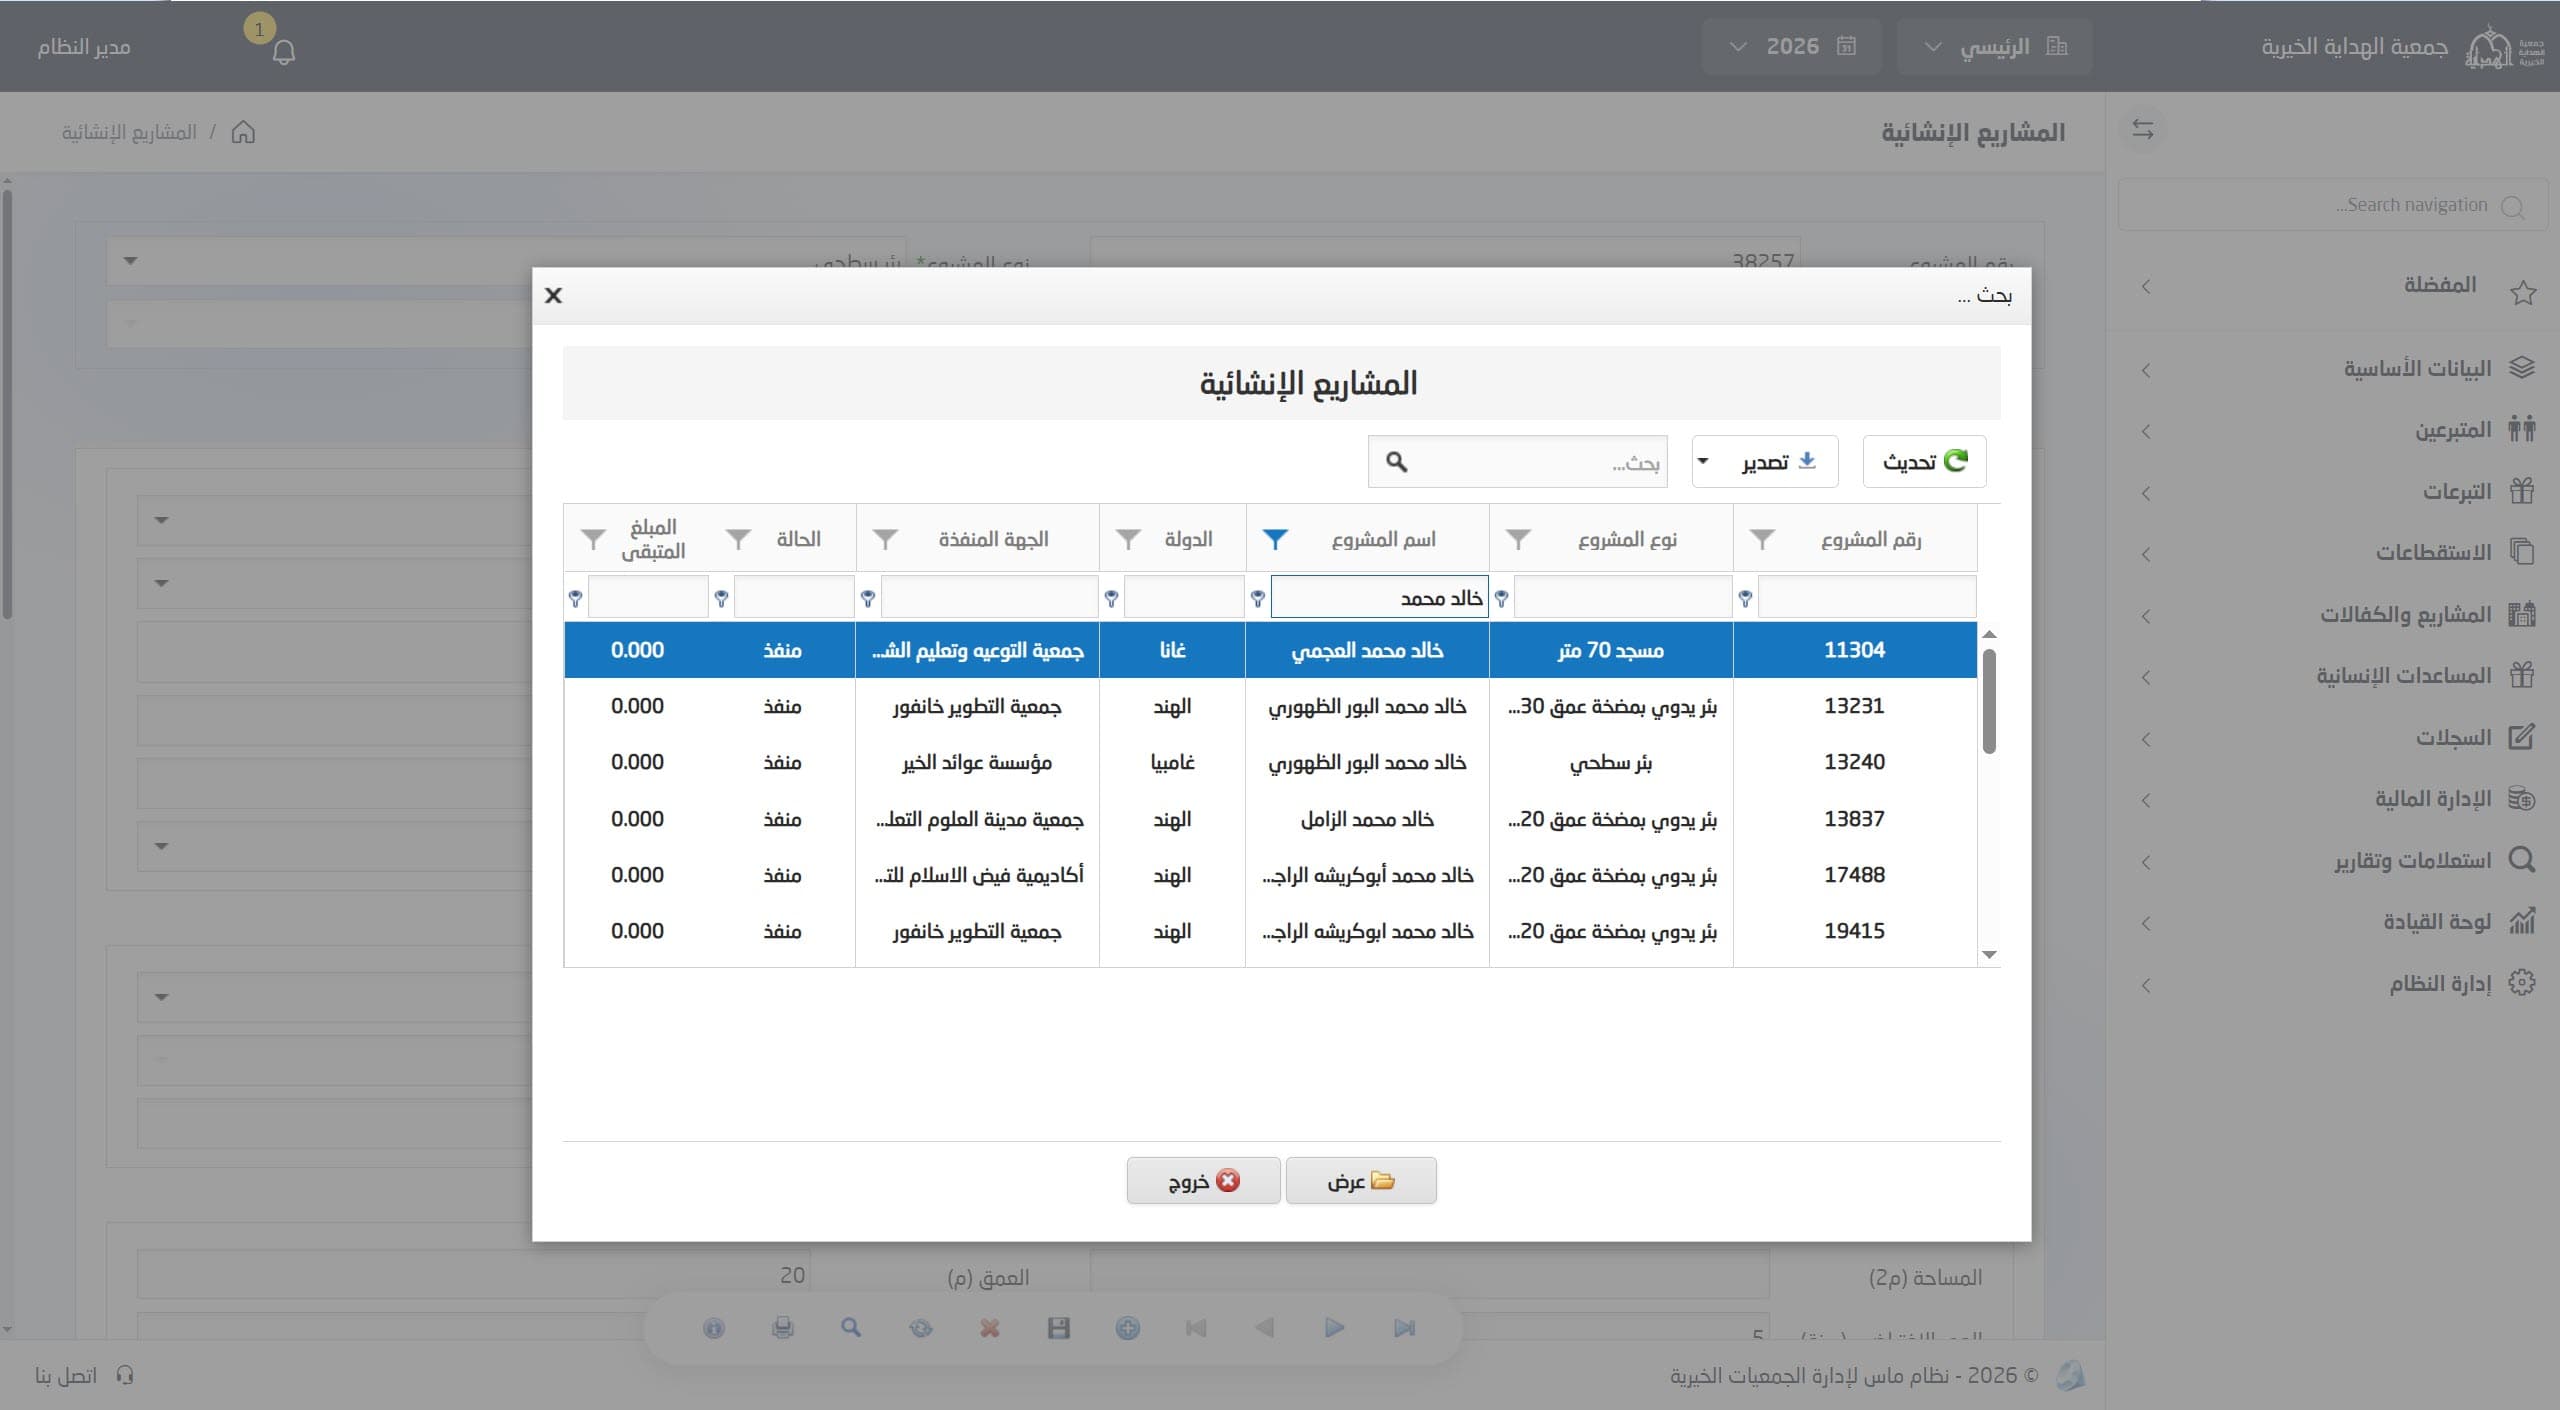Viewport: 2560px width, 1410px height.
Task: Click the add new record plus icon
Action: (1127, 1328)
